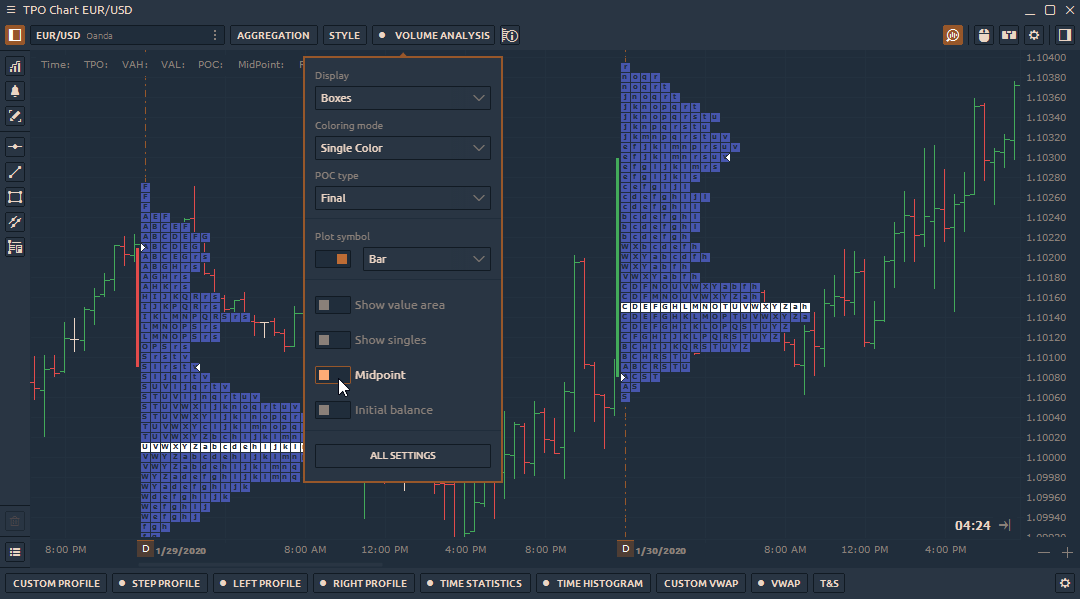1080x599 pixels.
Task: Toggle the Time Histogram indicator
Action: coord(594,583)
